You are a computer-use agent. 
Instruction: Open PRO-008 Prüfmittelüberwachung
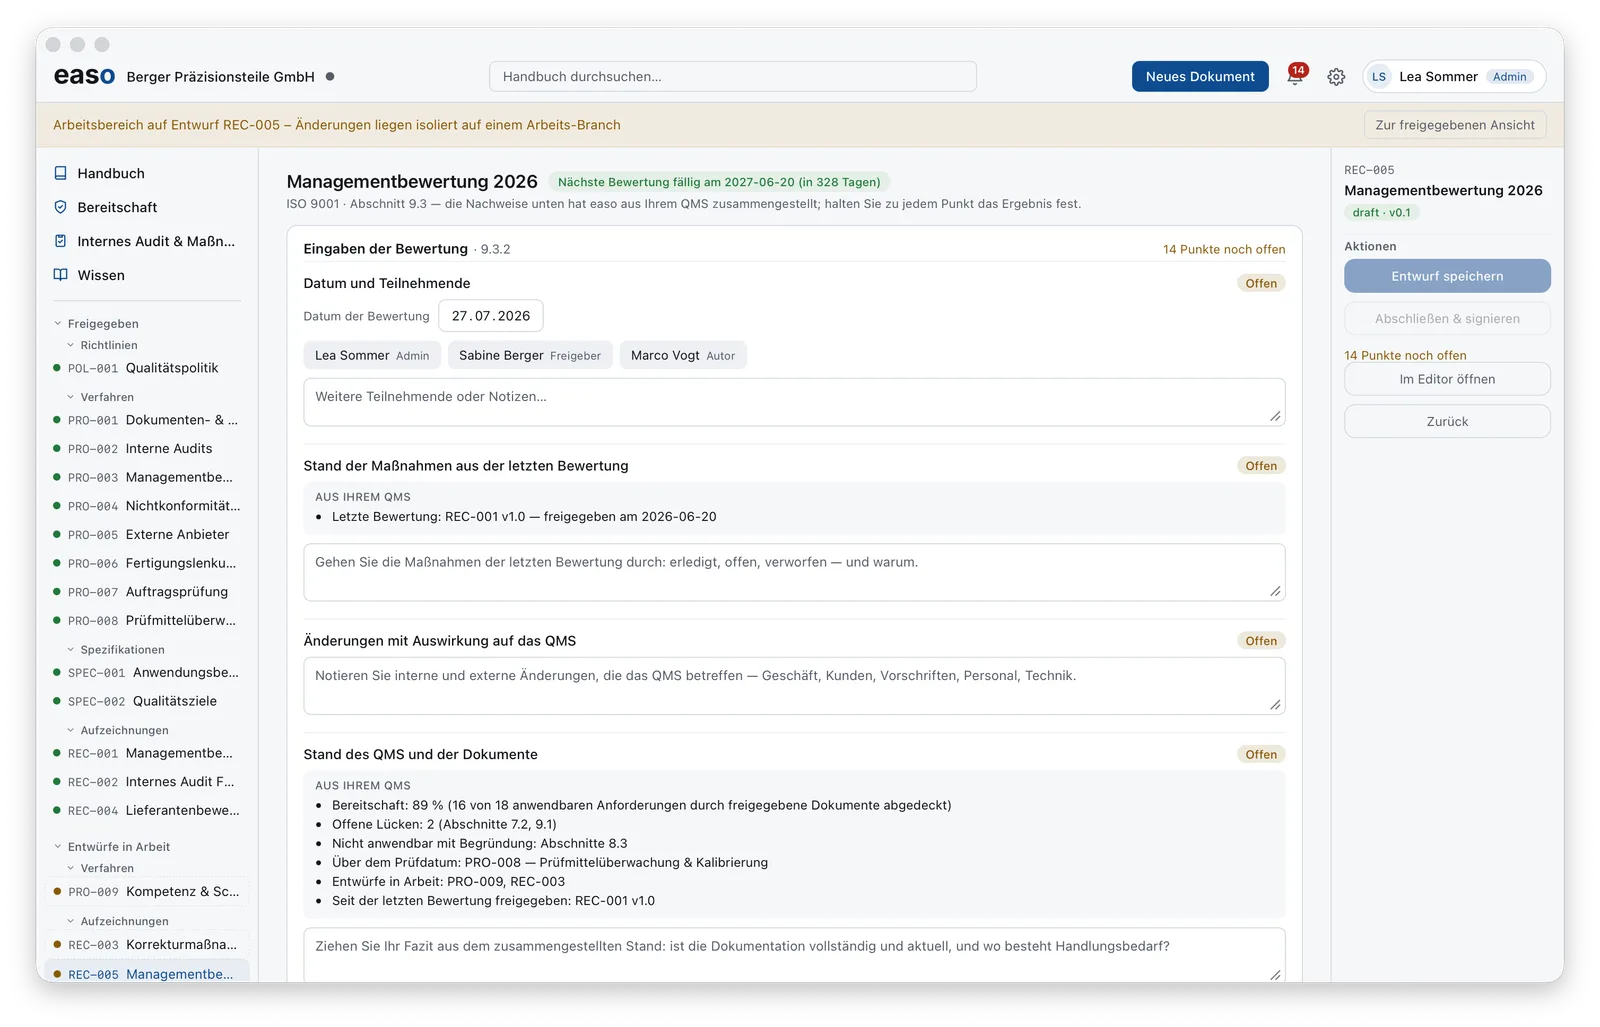[x=147, y=620]
